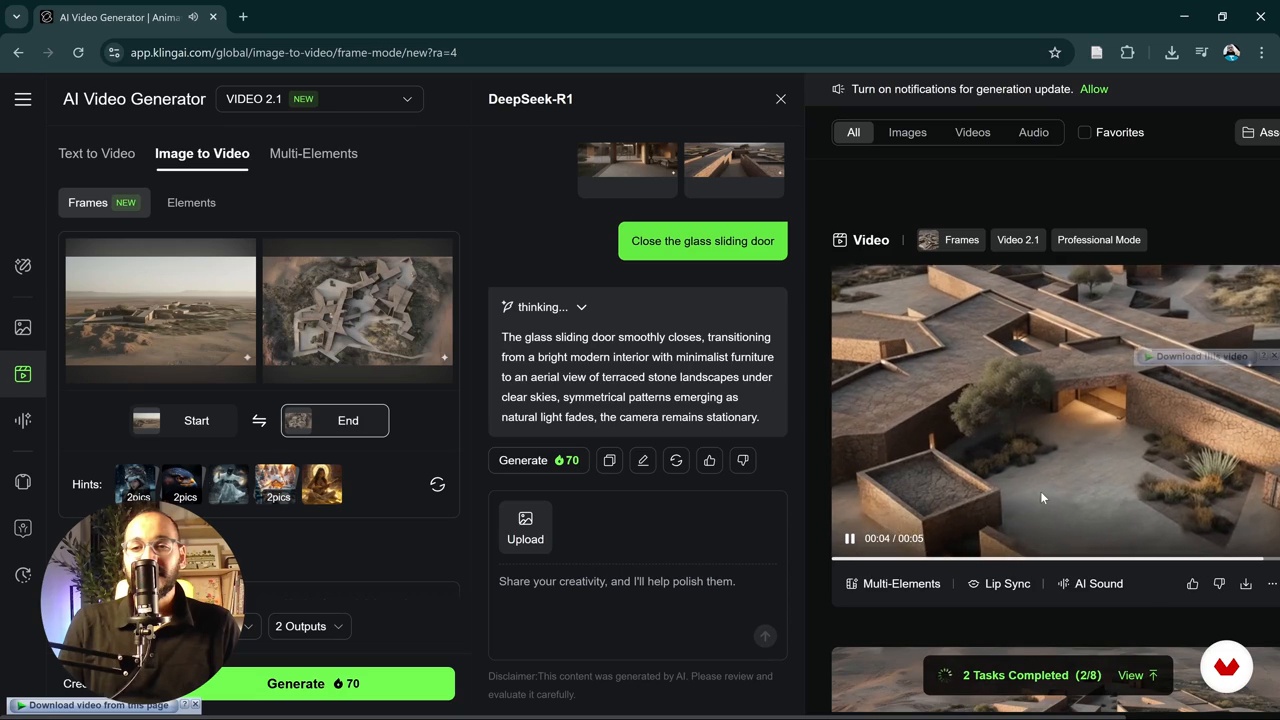Click Generate 70 under the response
Viewport: 1280px width, 720px height.
coord(539,460)
